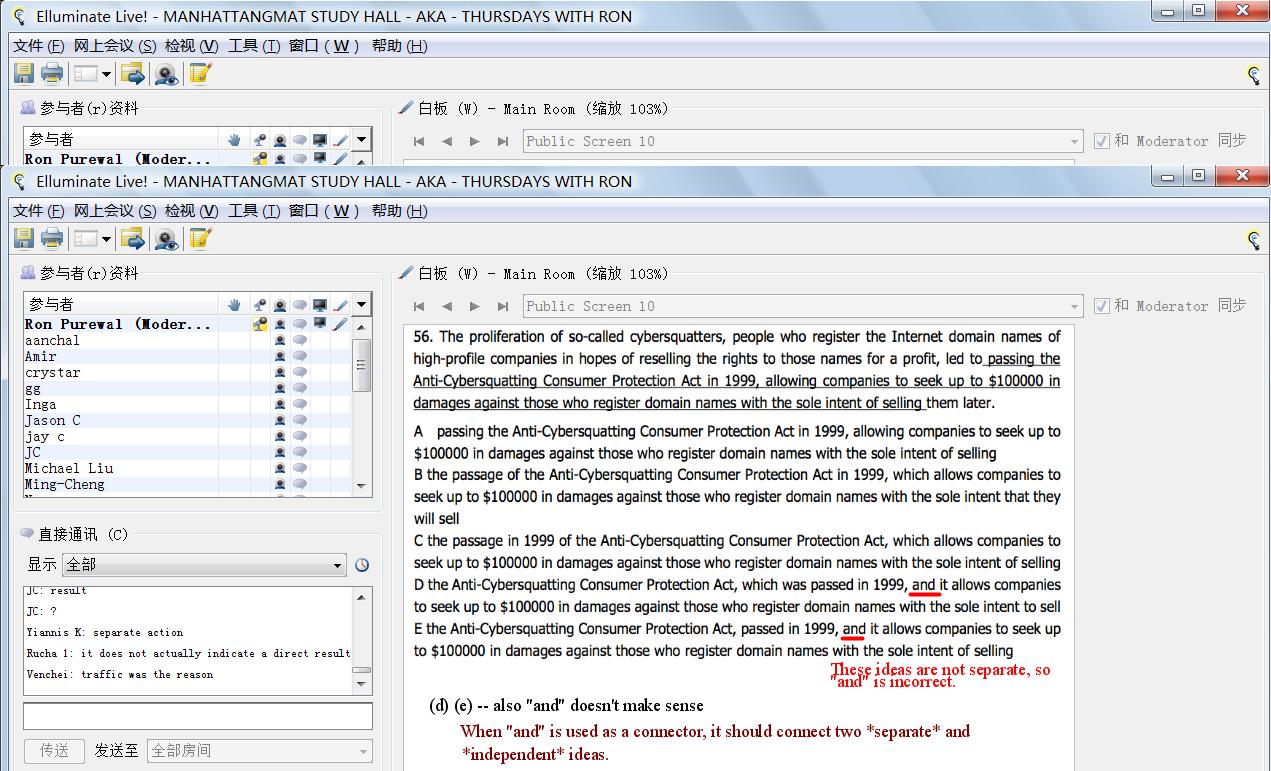The image size is (1271, 771).
Task: Open 窗口(W) menu in front window
Action: pos(324,210)
